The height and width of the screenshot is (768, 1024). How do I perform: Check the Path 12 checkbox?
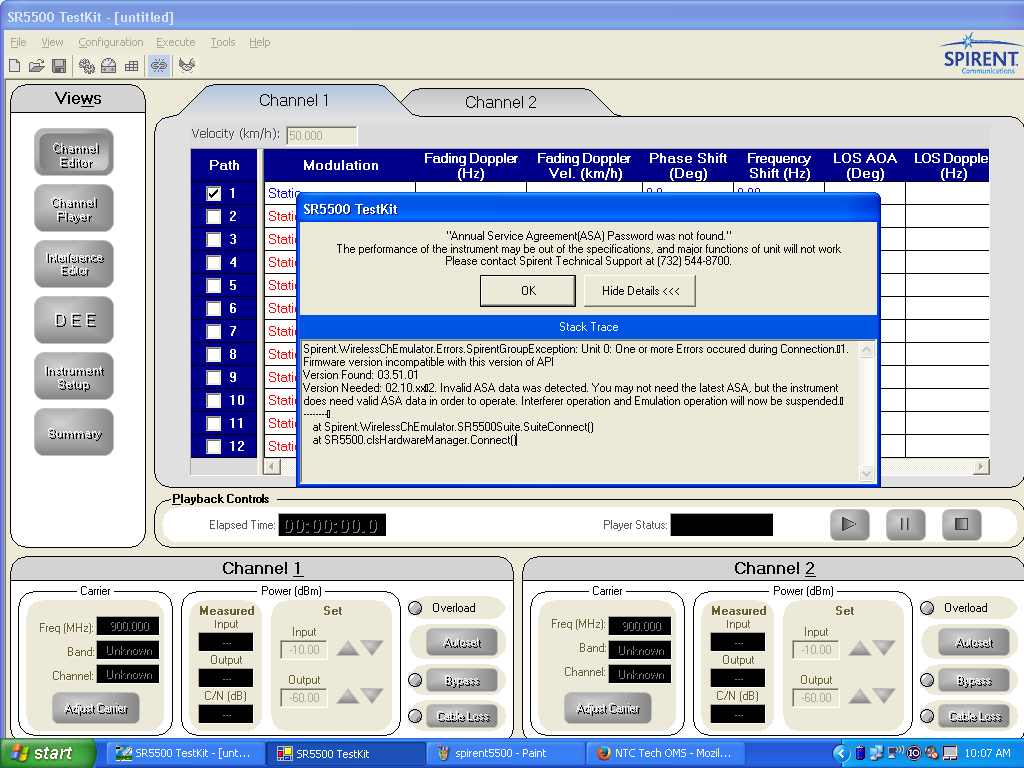[x=214, y=447]
